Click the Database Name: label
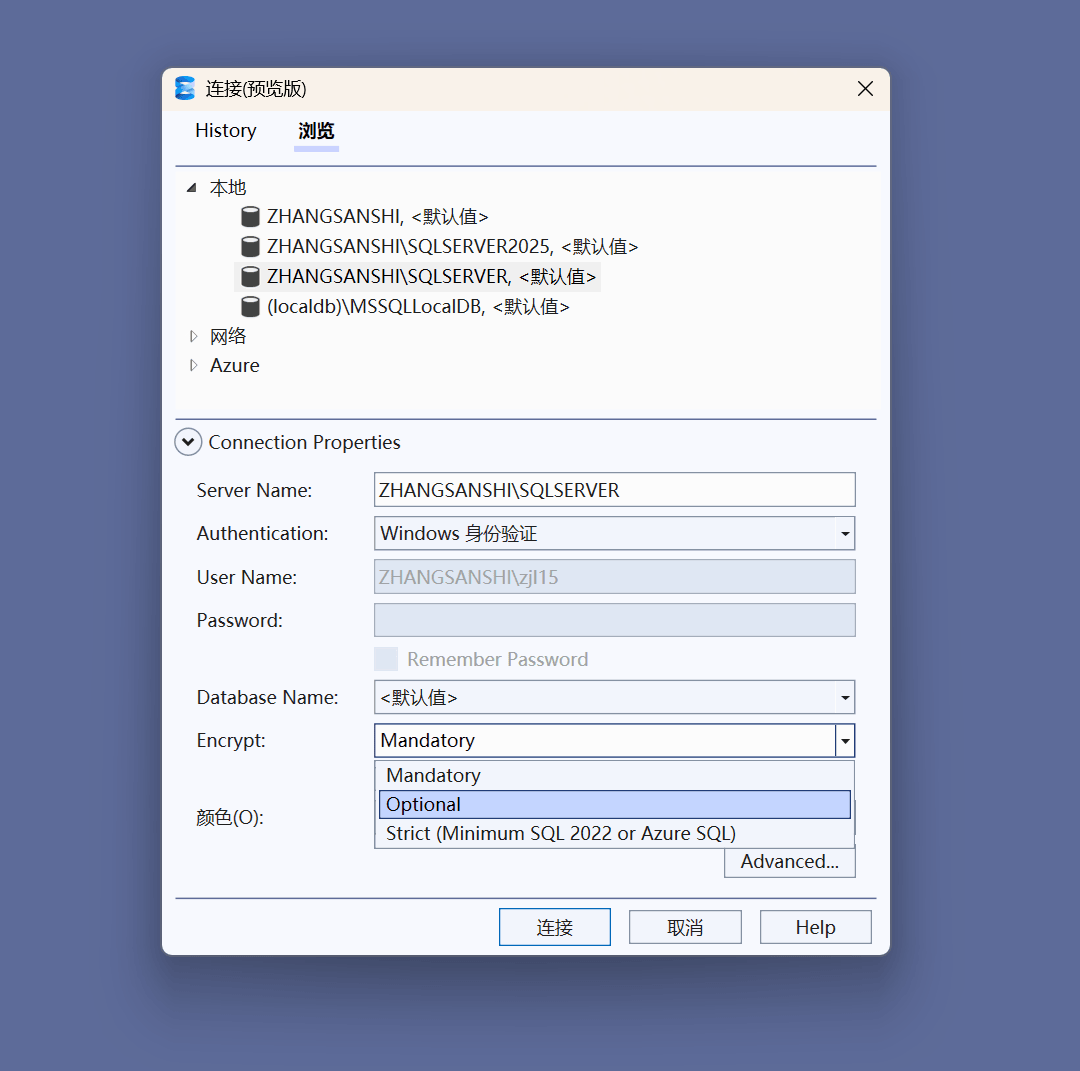The width and height of the screenshot is (1080, 1071). [267, 698]
